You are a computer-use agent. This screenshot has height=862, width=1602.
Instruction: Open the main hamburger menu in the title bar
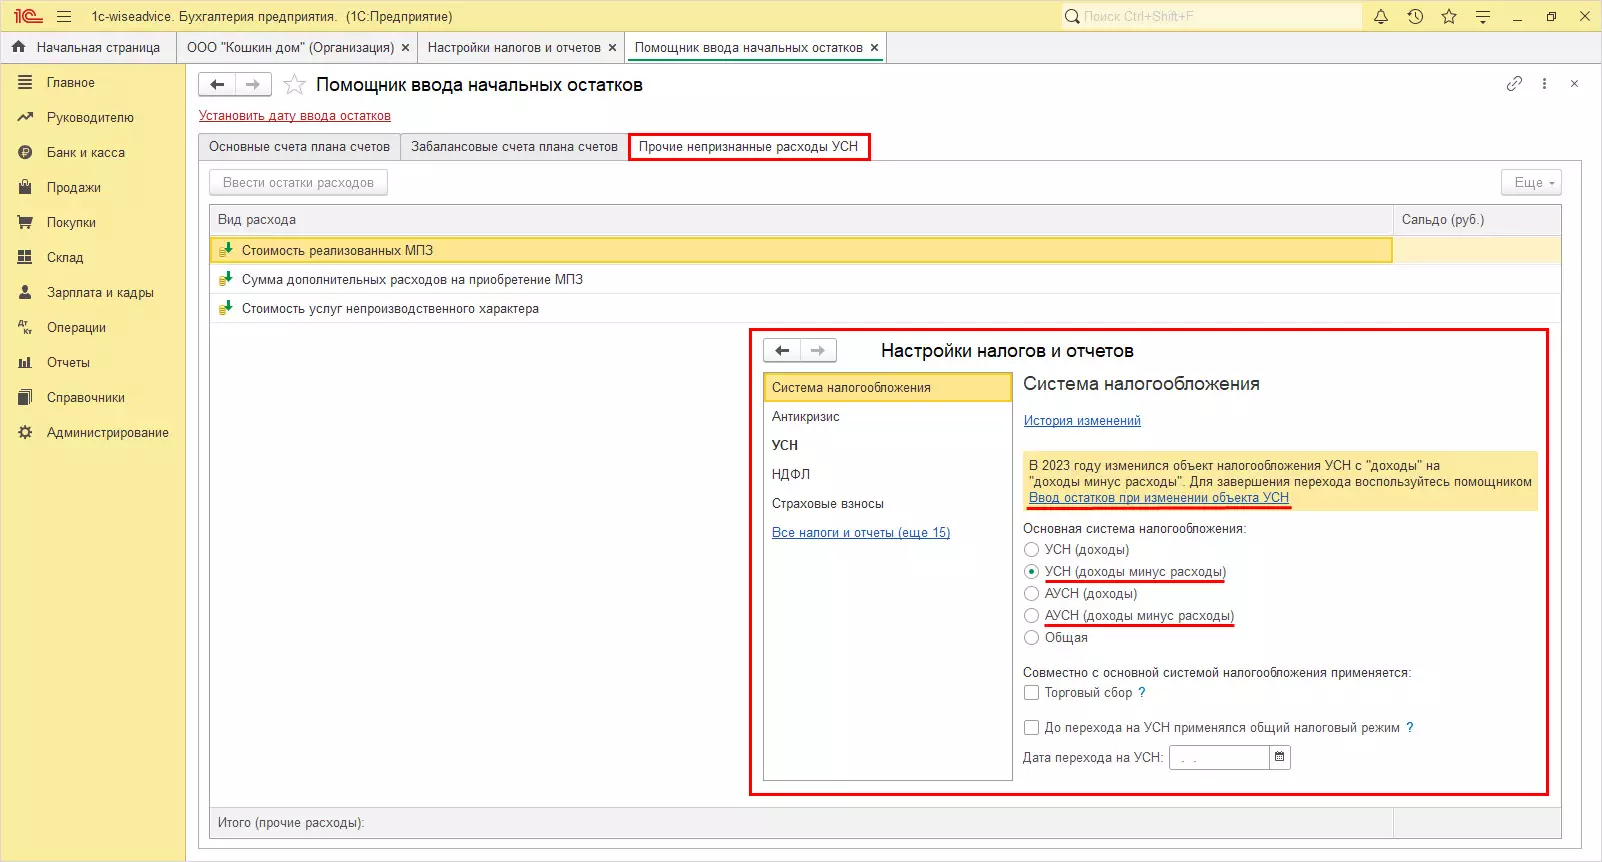coord(64,16)
